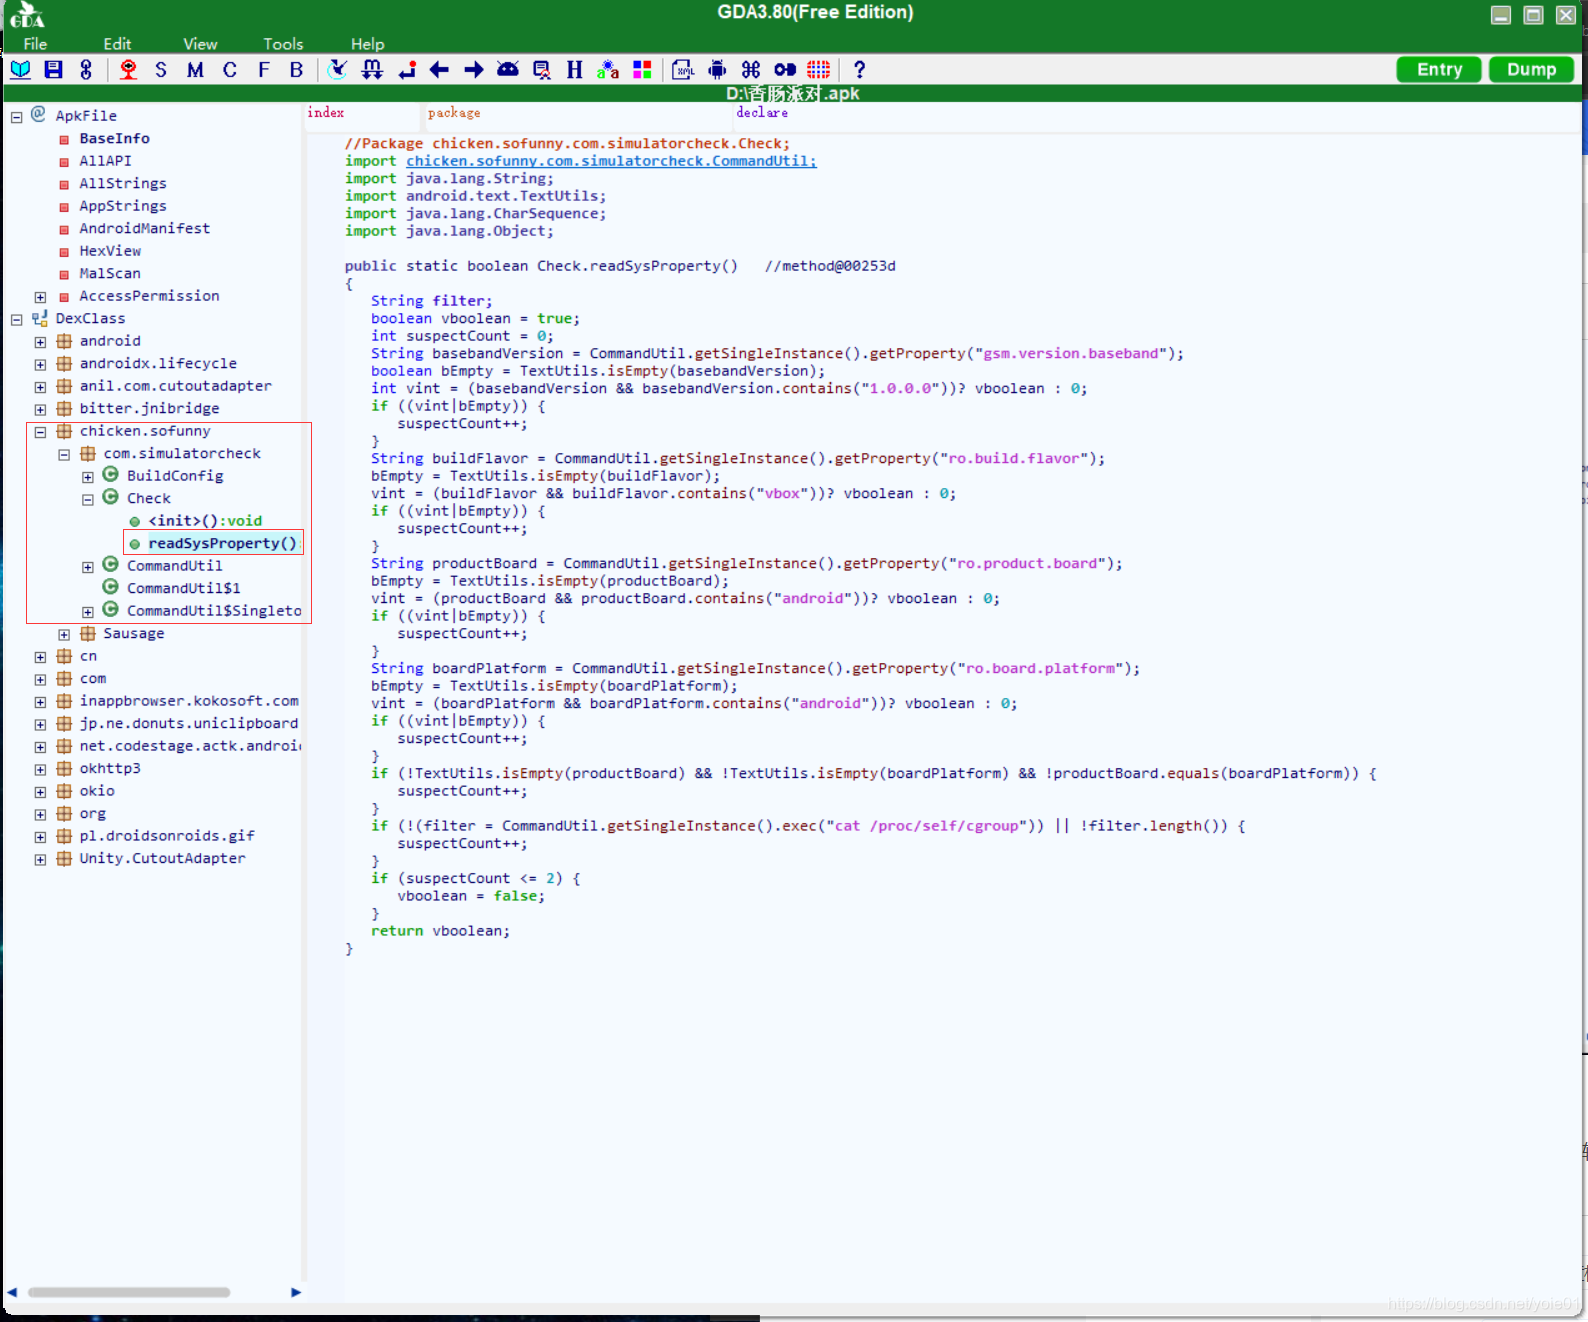This screenshot has height=1322, width=1588.
Task: Click the double down-arrow icon
Action: pos(372,70)
